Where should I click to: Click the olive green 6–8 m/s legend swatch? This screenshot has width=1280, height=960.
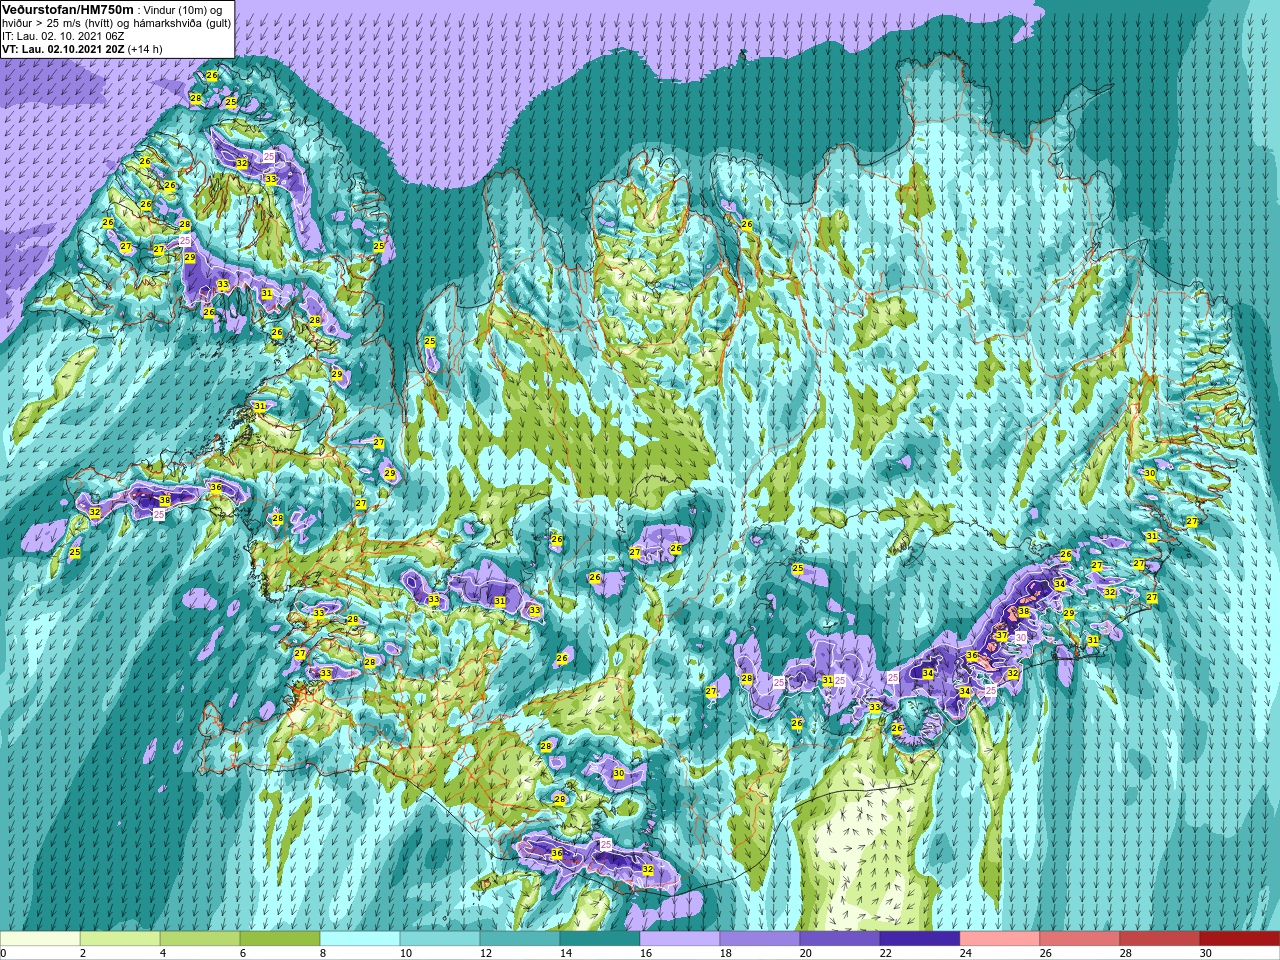tap(280, 939)
